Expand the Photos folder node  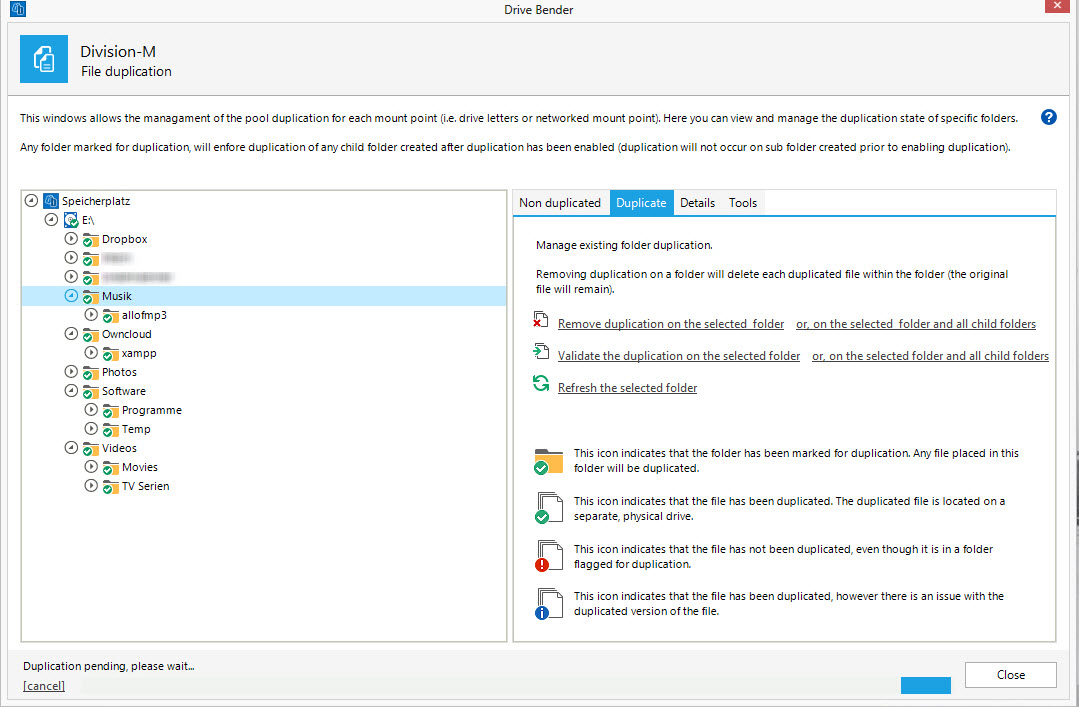coord(71,371)
